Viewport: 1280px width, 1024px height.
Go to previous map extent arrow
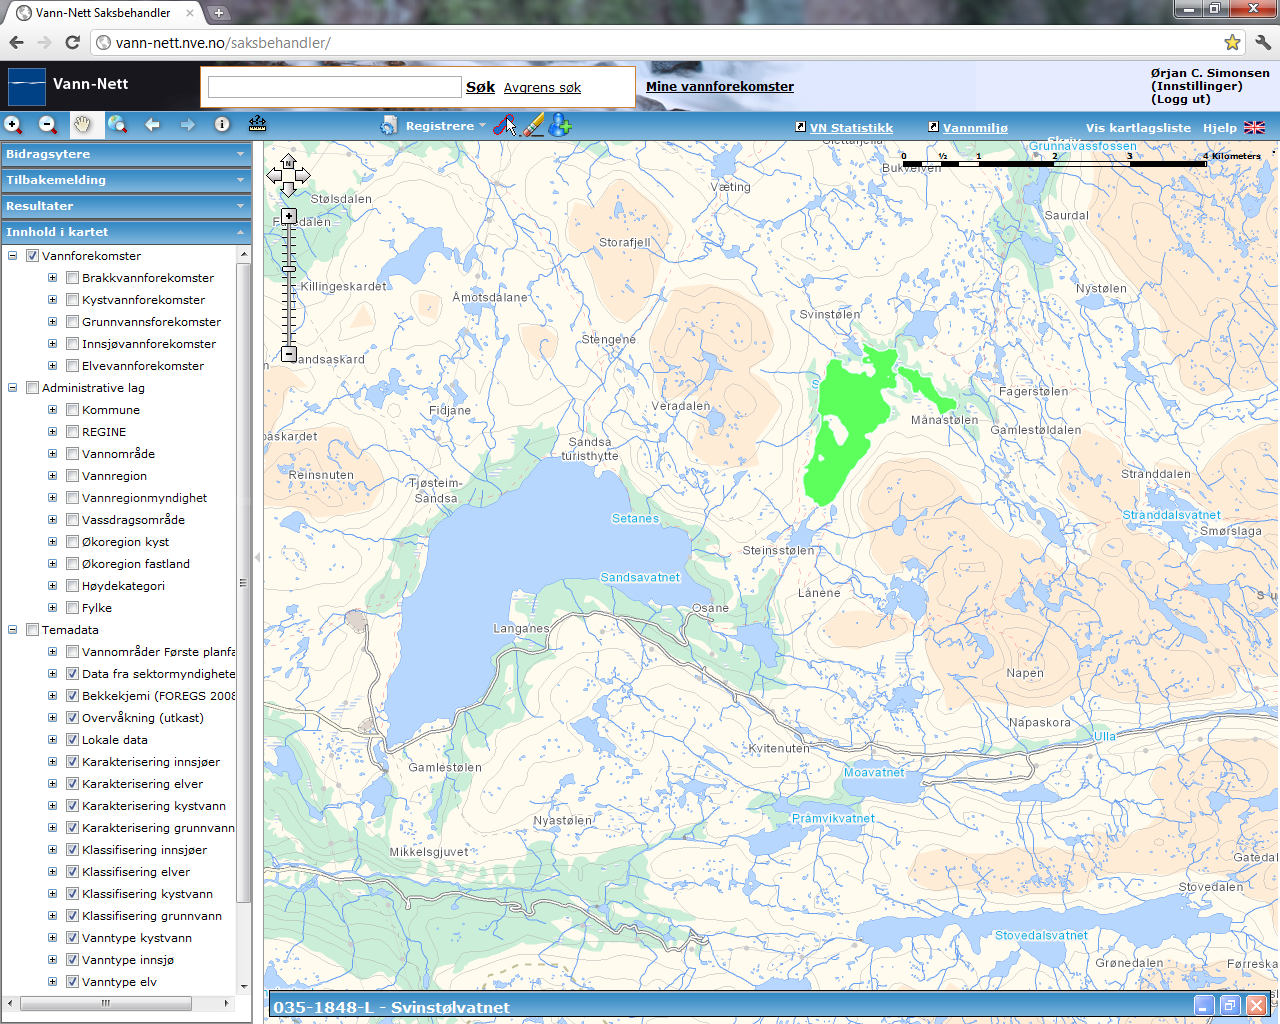[x=152, y=125]
